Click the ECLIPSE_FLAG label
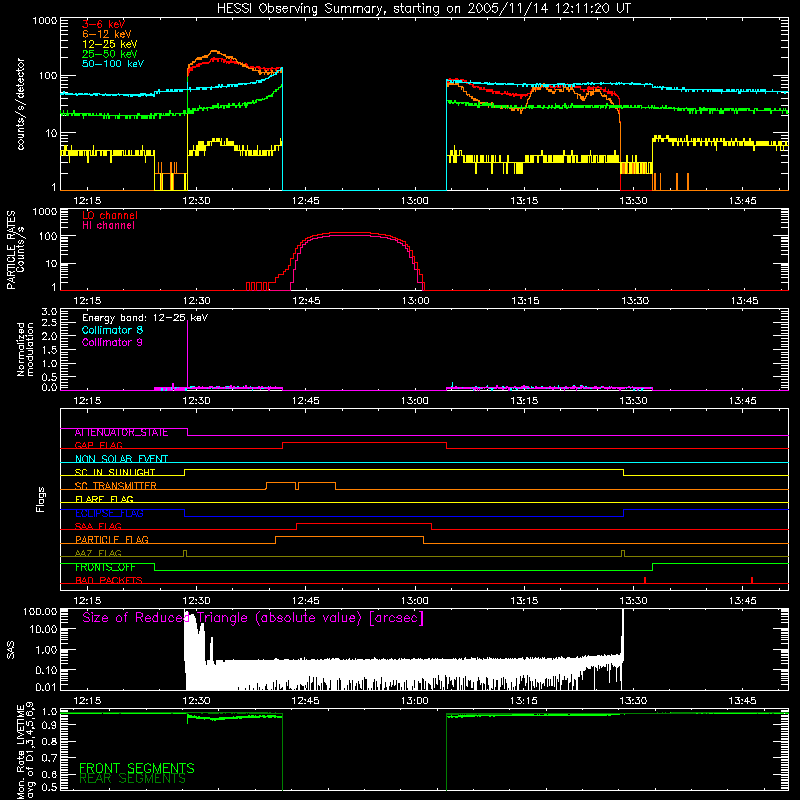 (x=109, y=513)
